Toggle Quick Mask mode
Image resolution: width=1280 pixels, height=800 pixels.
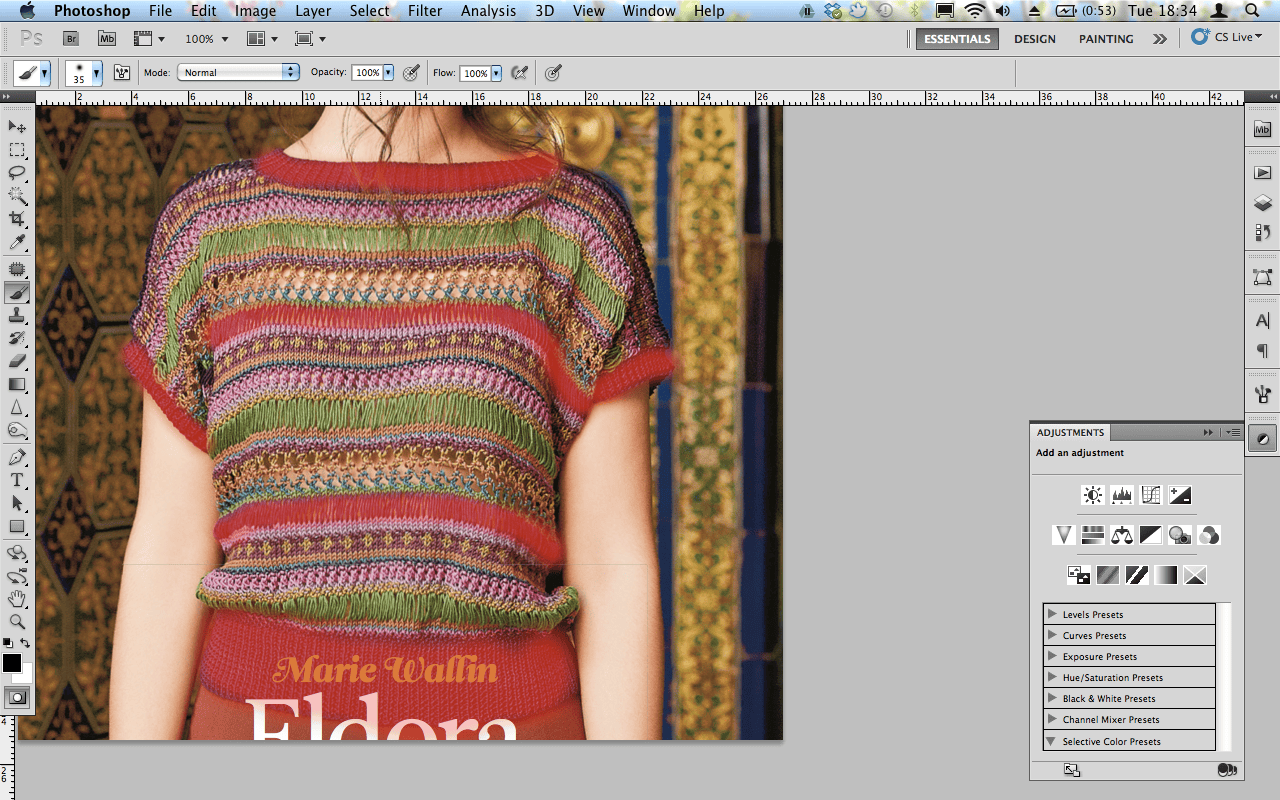(x=17, y=697)
